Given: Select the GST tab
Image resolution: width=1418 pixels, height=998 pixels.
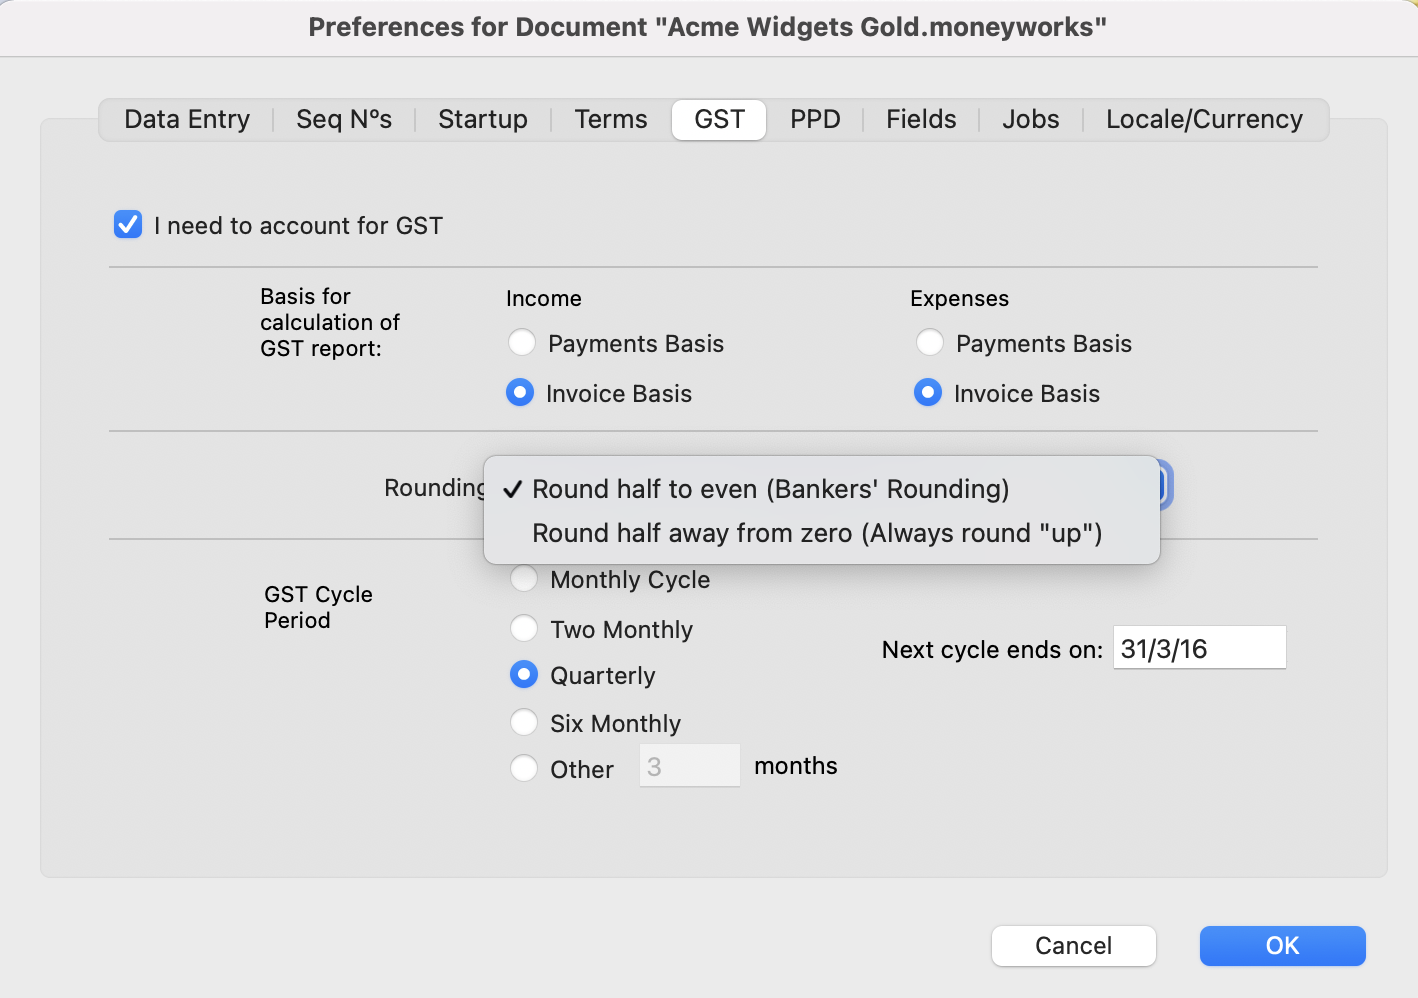Looking at the screenshot, I should point(718,119).
